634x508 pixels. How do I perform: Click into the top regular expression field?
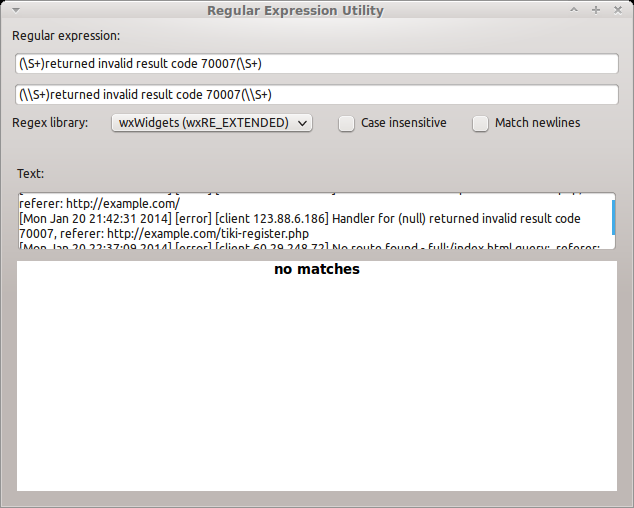[316, 64]
